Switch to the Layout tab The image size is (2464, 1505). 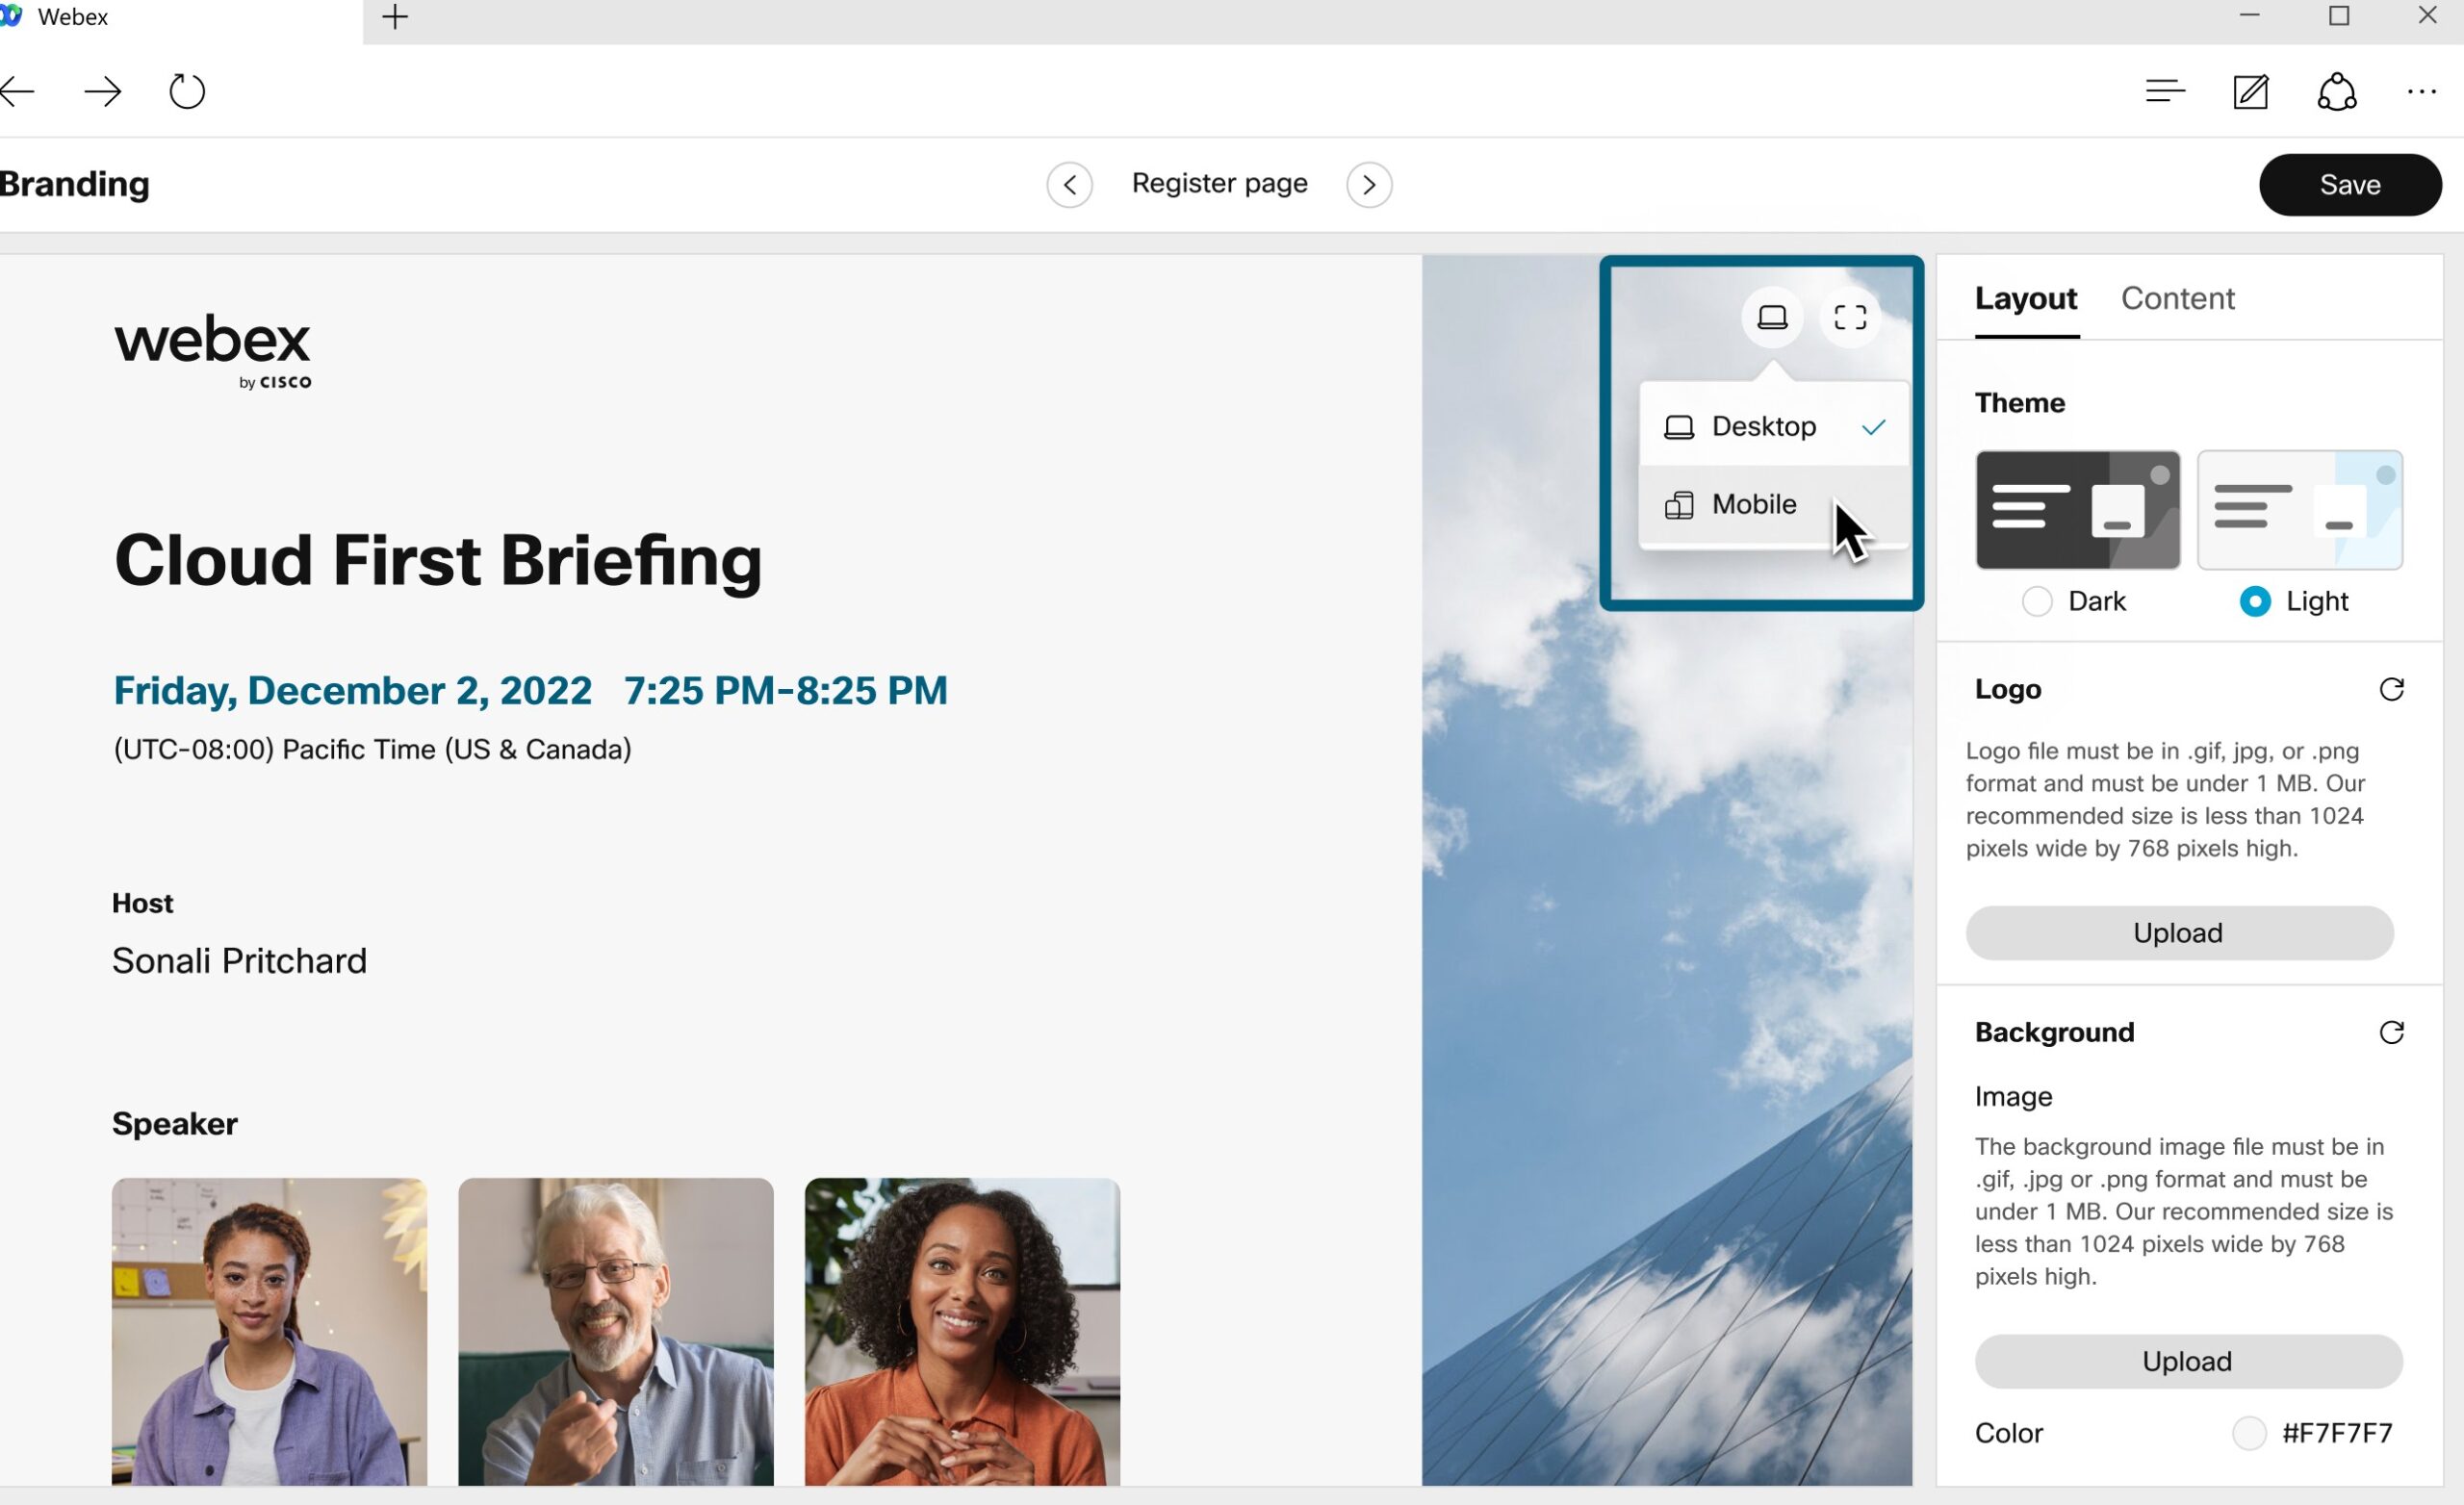2026,298
